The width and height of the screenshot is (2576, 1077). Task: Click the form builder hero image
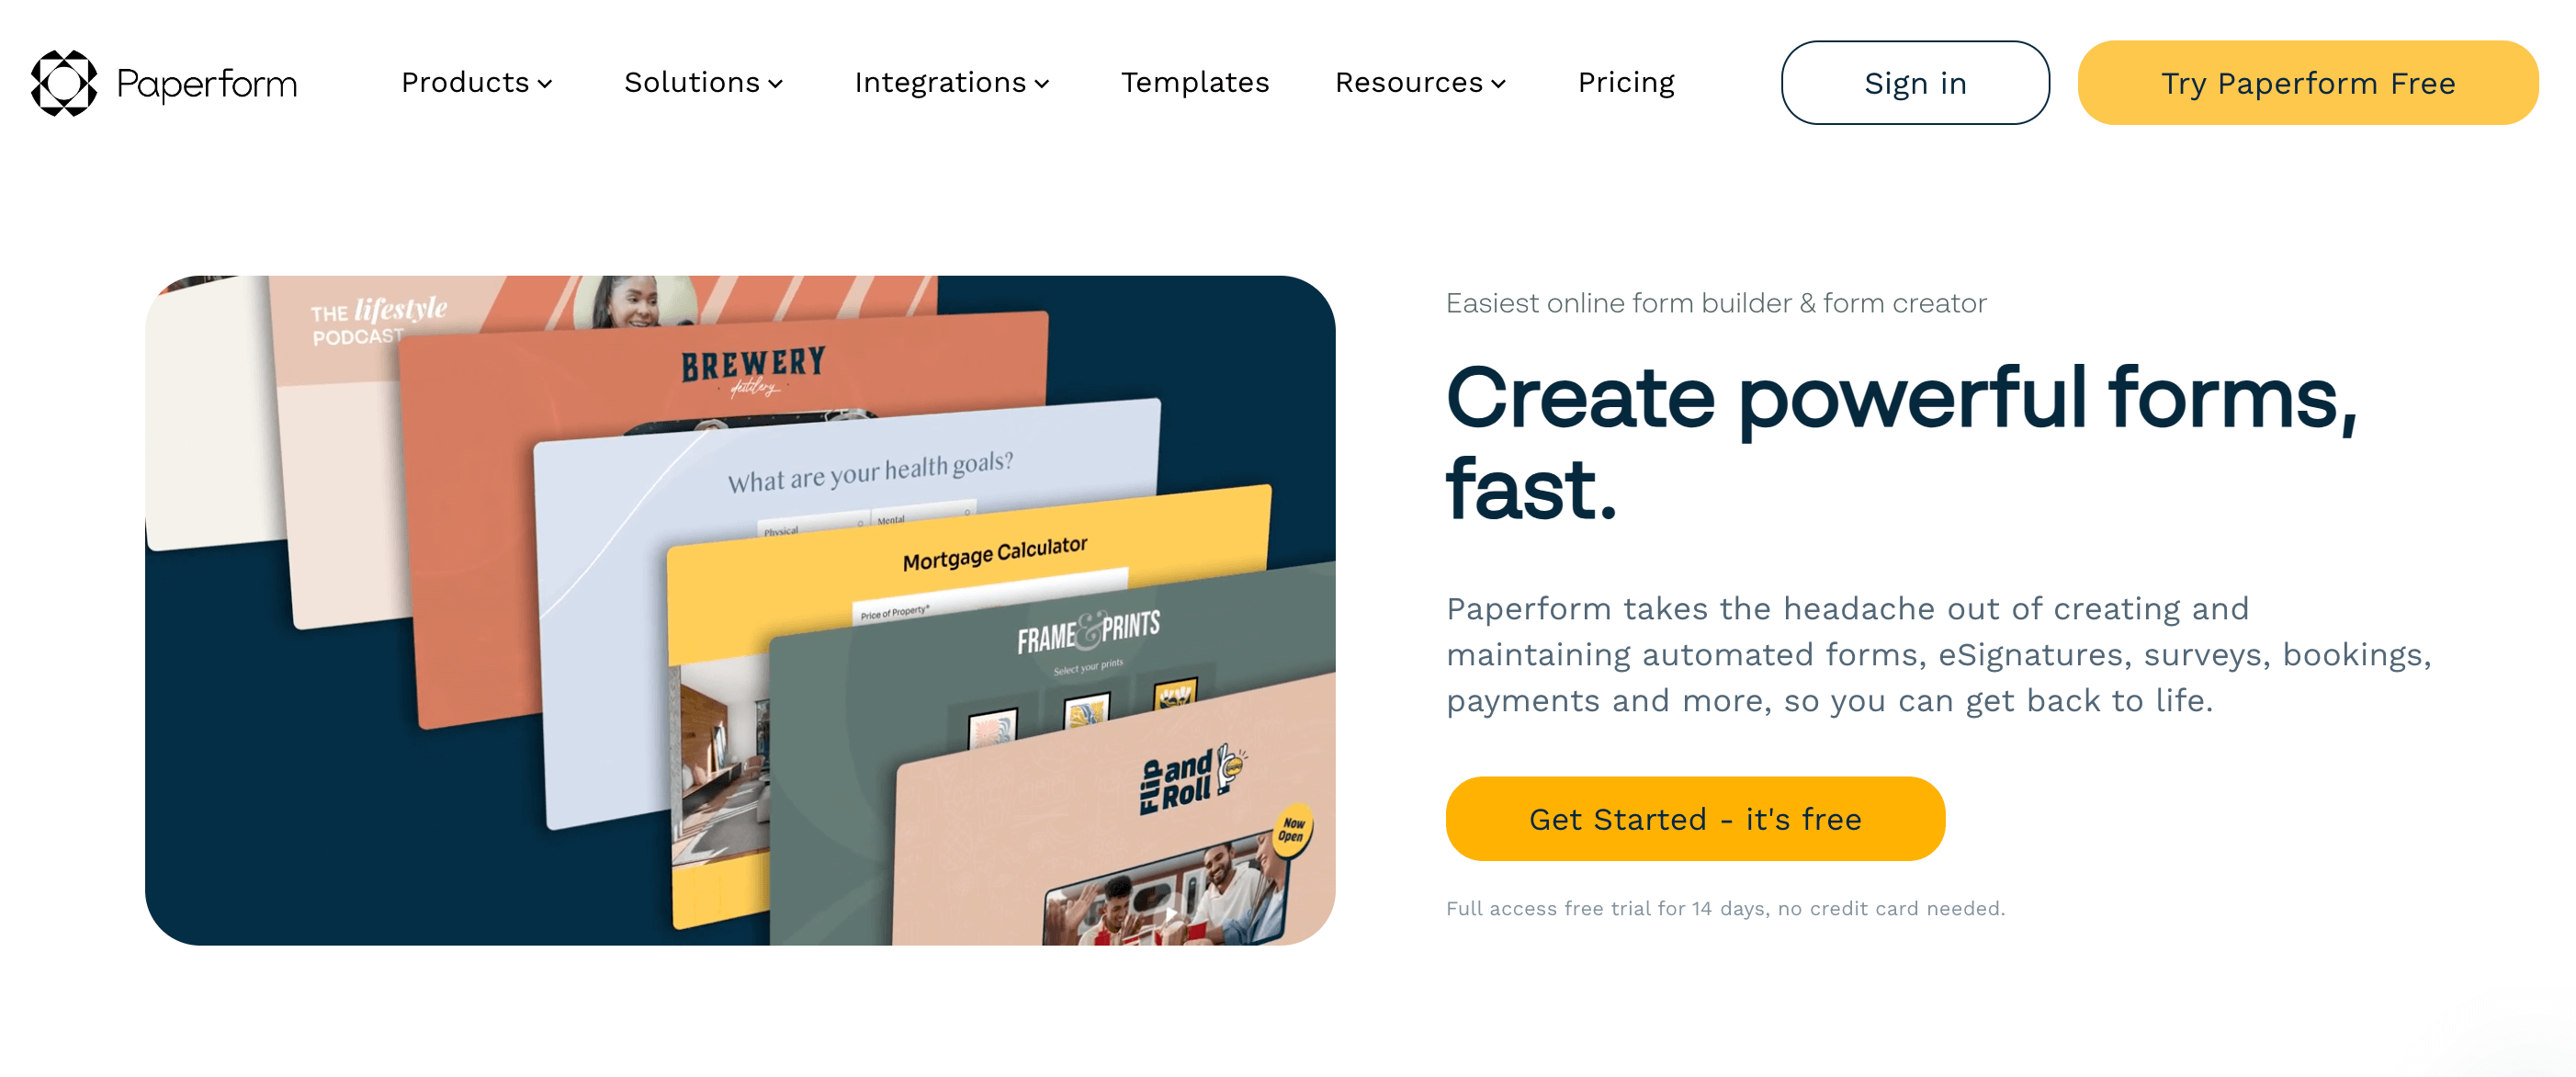738,610
